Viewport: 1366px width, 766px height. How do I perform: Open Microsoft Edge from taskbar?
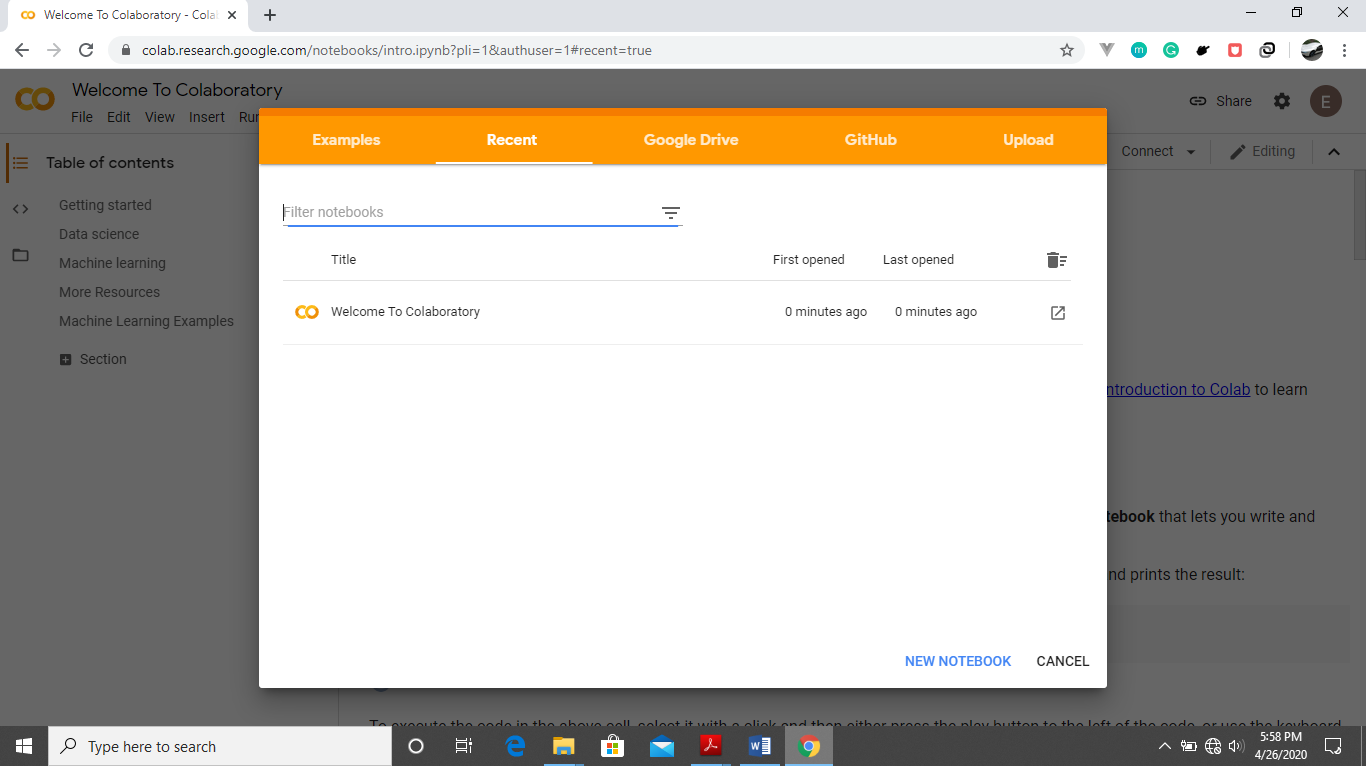[x=515, y=746]
